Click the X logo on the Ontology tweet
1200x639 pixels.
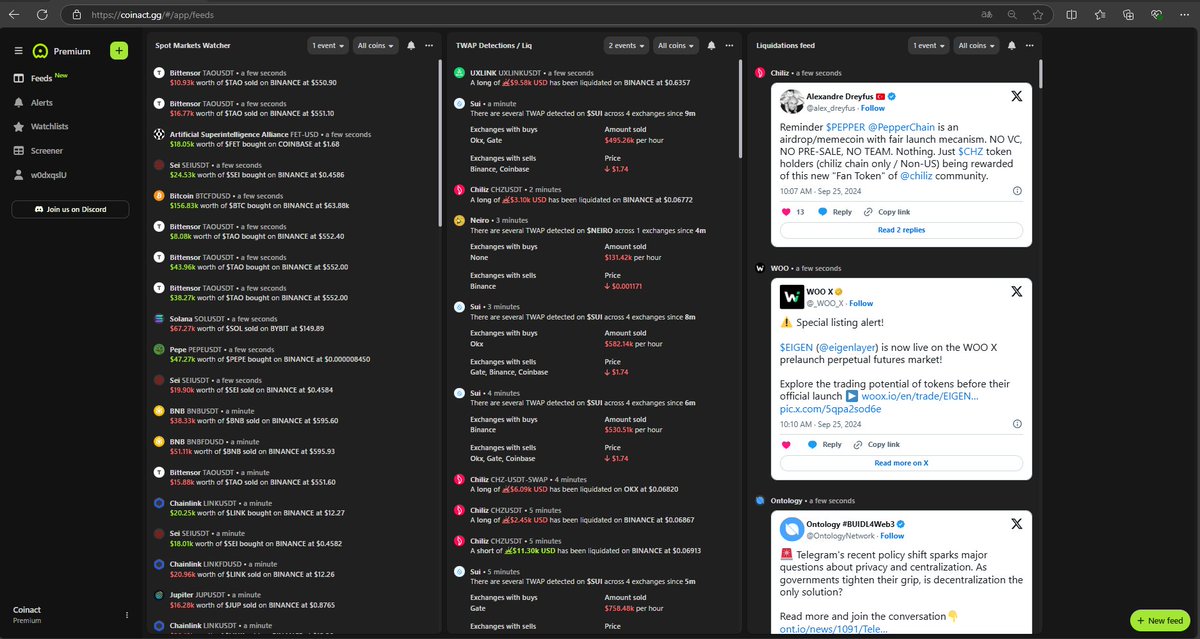(1016, 523)
